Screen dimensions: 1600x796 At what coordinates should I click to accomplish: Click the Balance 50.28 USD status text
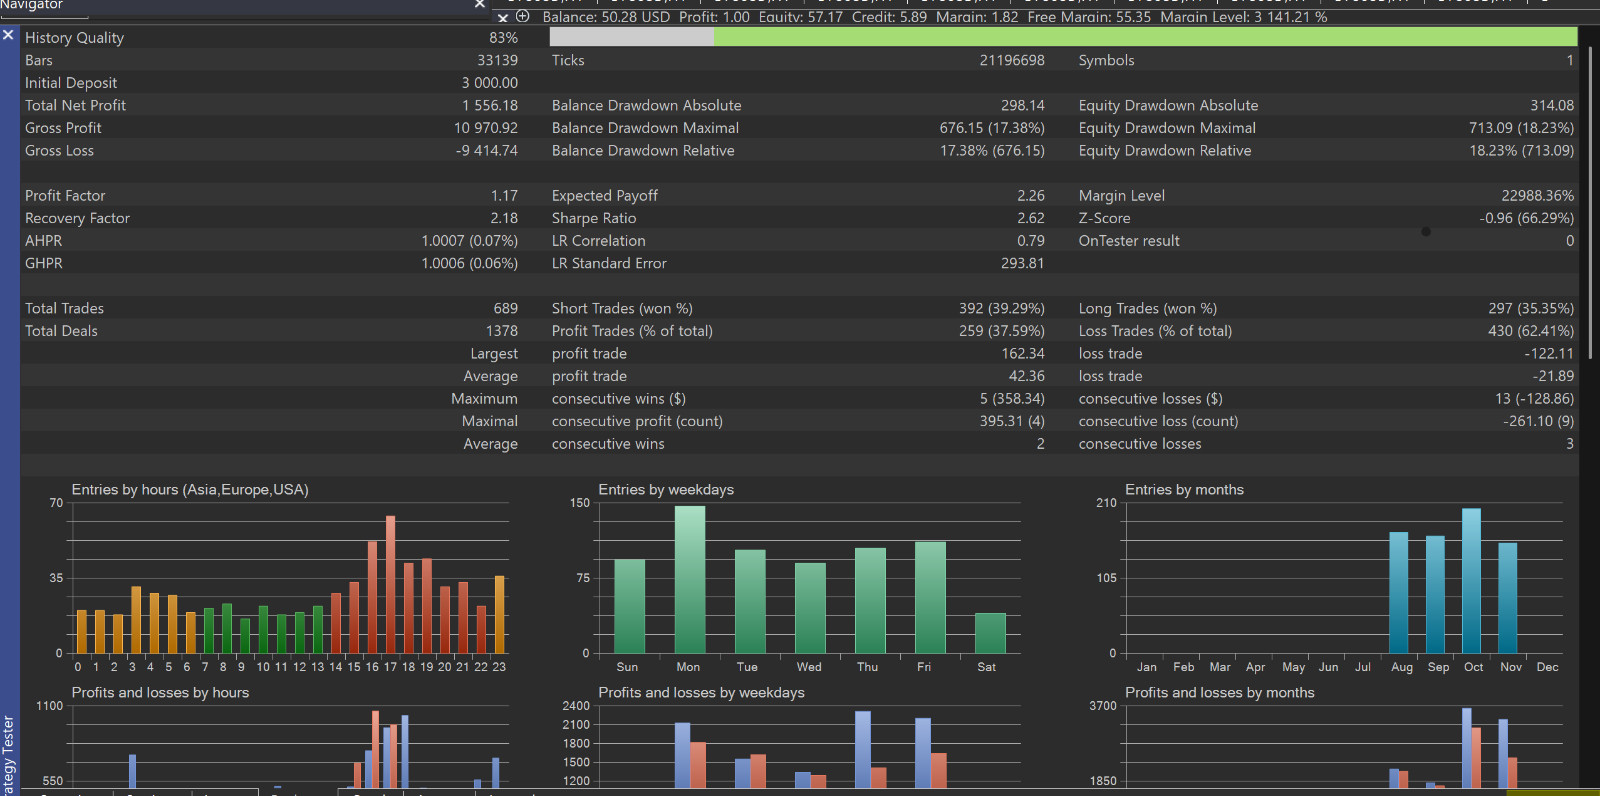pos(606,17)
